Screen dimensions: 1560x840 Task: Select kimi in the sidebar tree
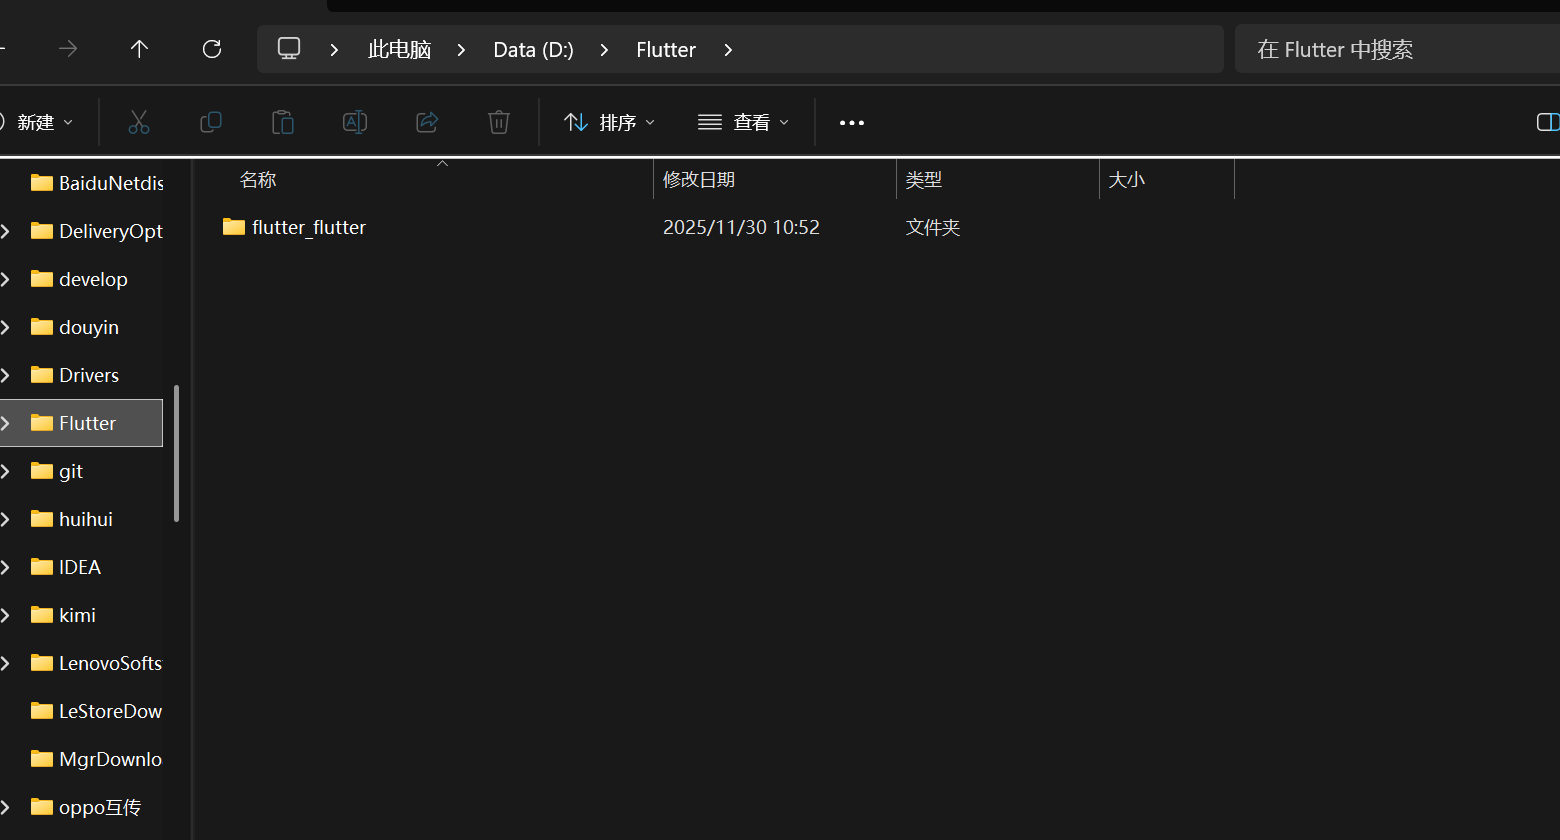77,615
